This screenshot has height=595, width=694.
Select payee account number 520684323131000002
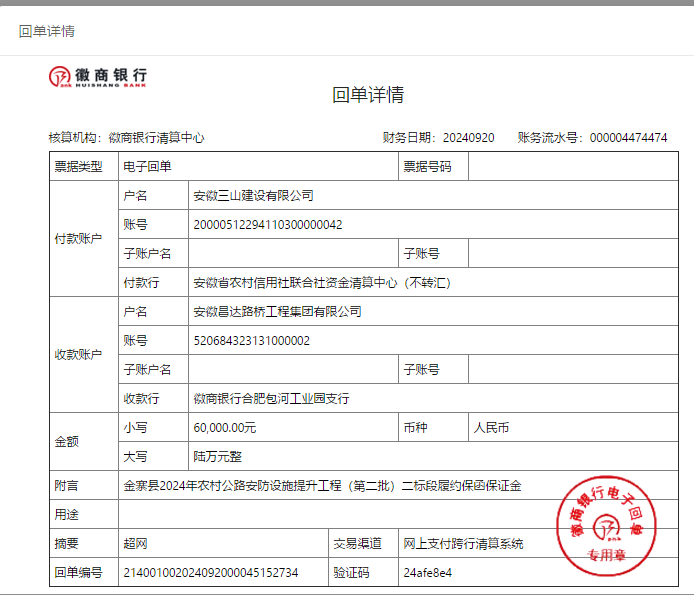tap(251, 341)
